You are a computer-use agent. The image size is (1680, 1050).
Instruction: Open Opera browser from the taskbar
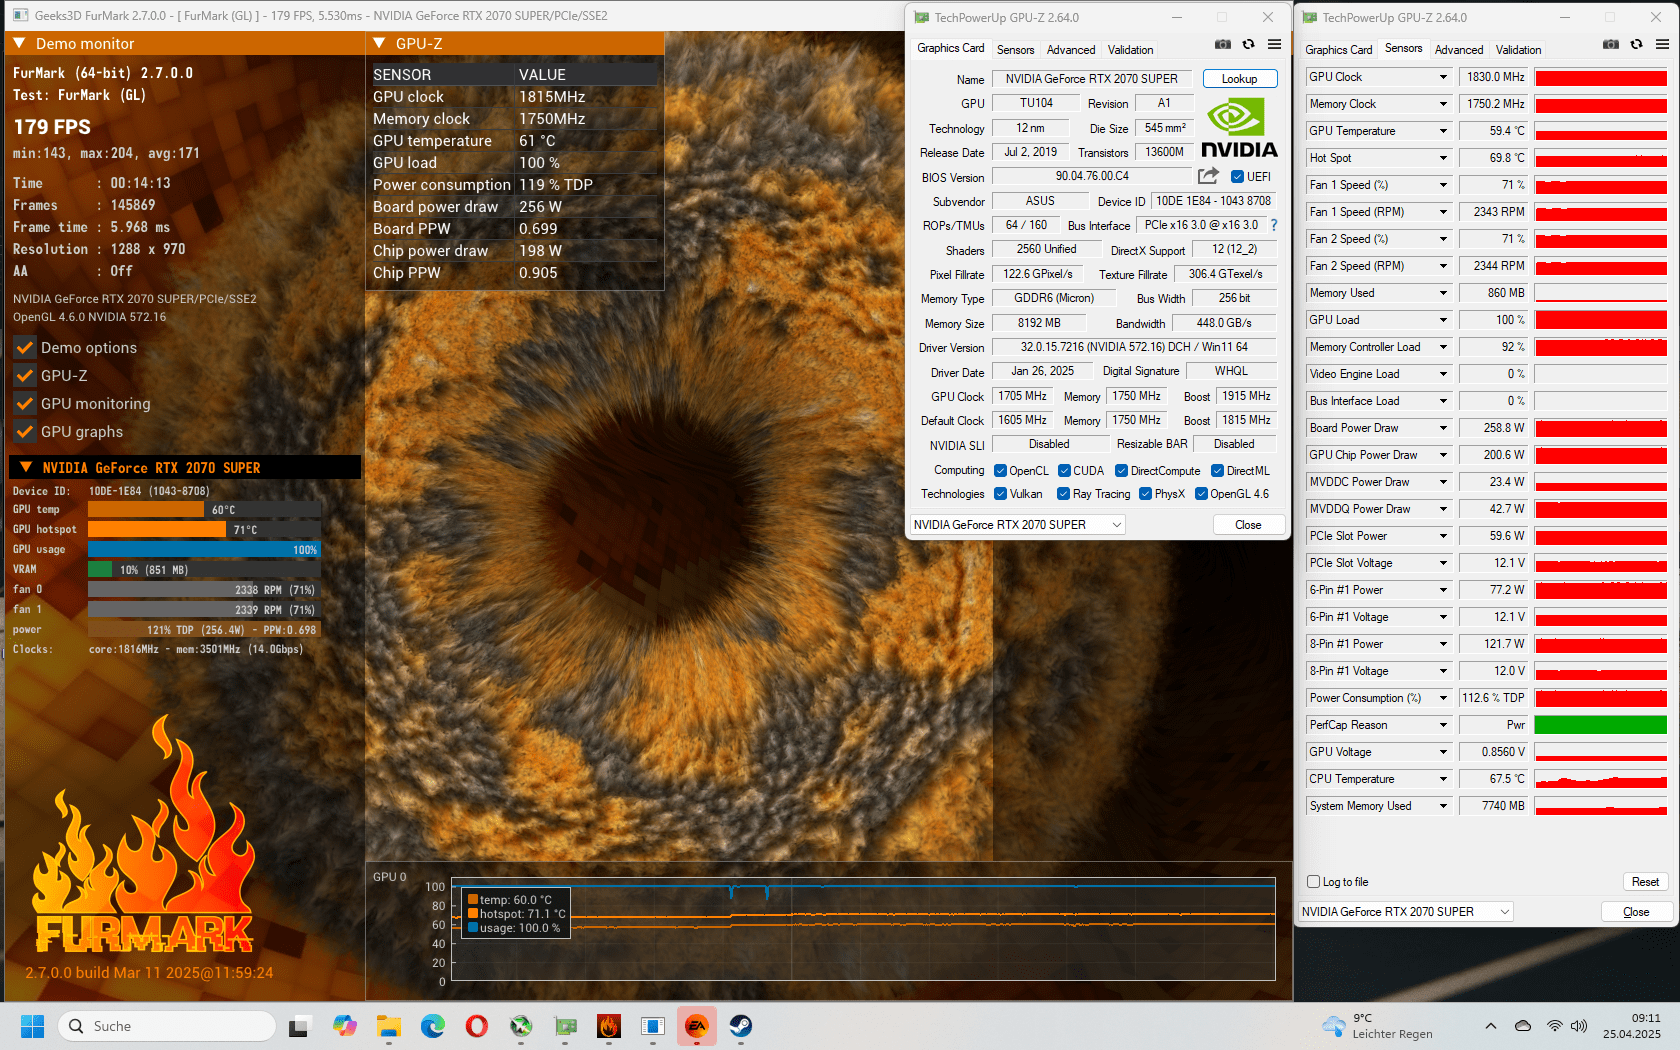pos(477,1026)
